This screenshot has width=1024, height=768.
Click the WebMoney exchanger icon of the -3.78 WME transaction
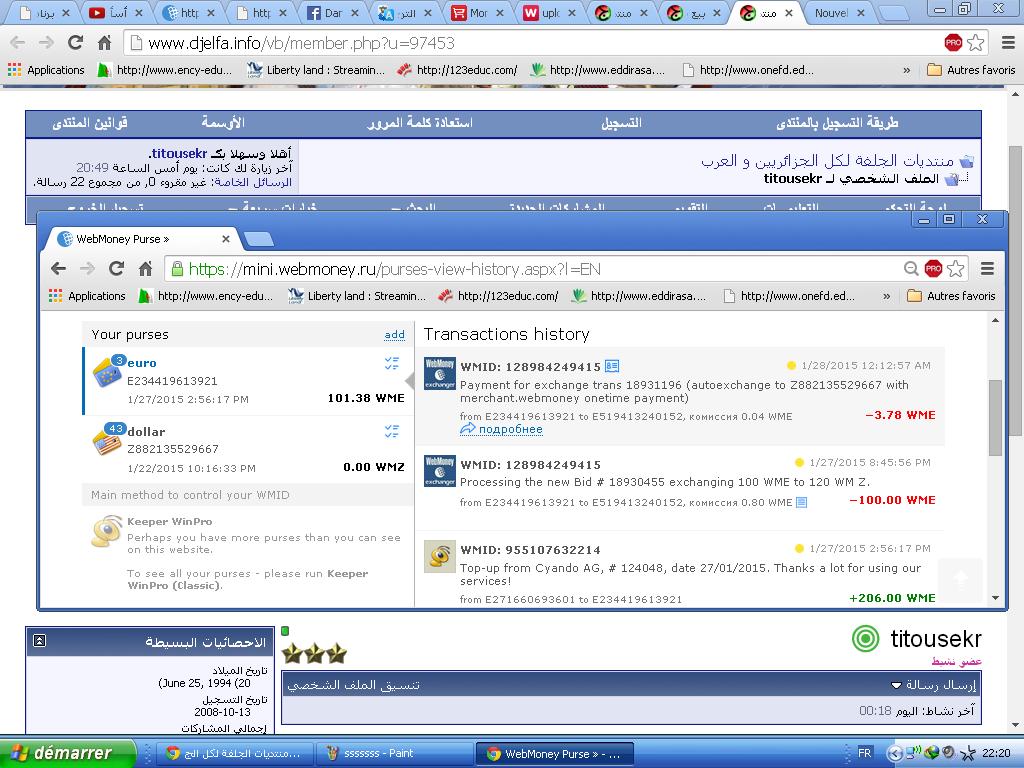440,374
